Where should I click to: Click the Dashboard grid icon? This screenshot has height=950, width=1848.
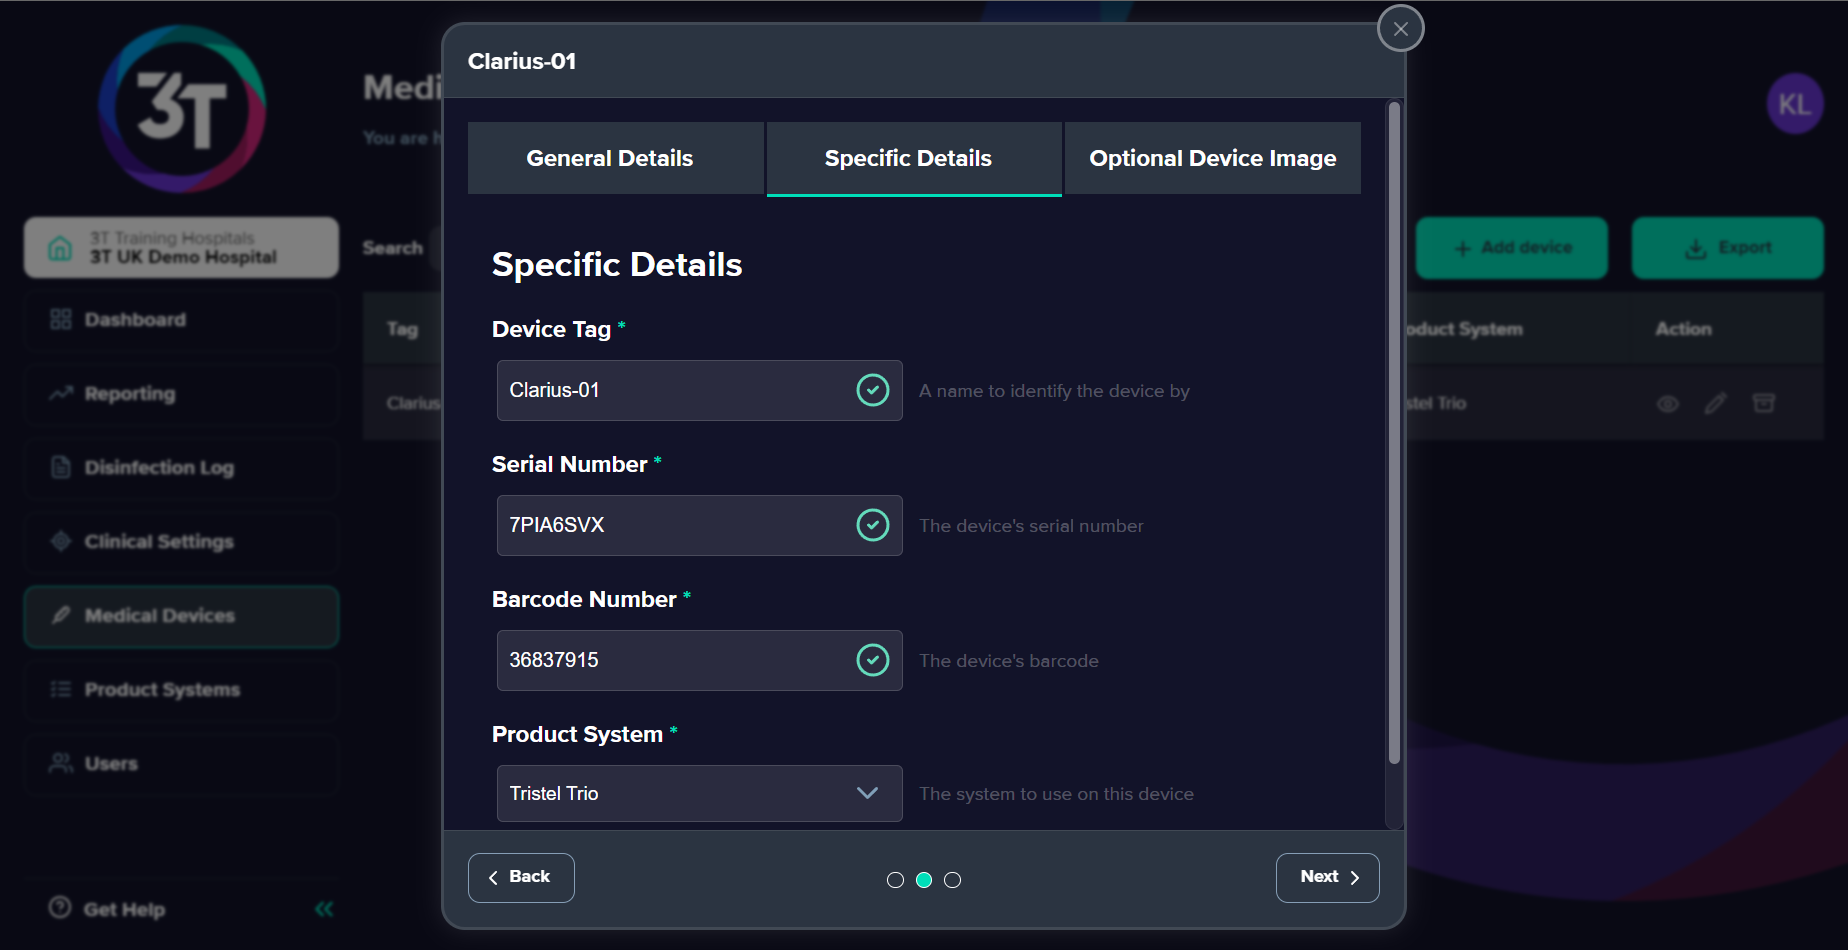[x=61, y=319]
